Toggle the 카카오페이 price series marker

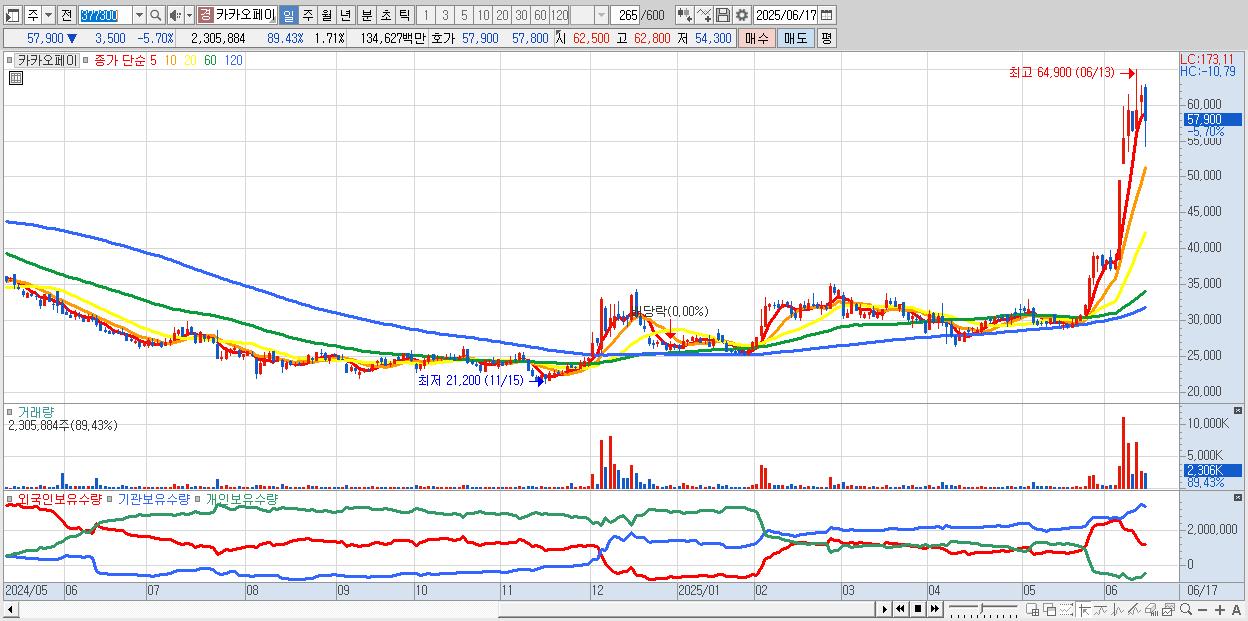click(x=11, y=60)
